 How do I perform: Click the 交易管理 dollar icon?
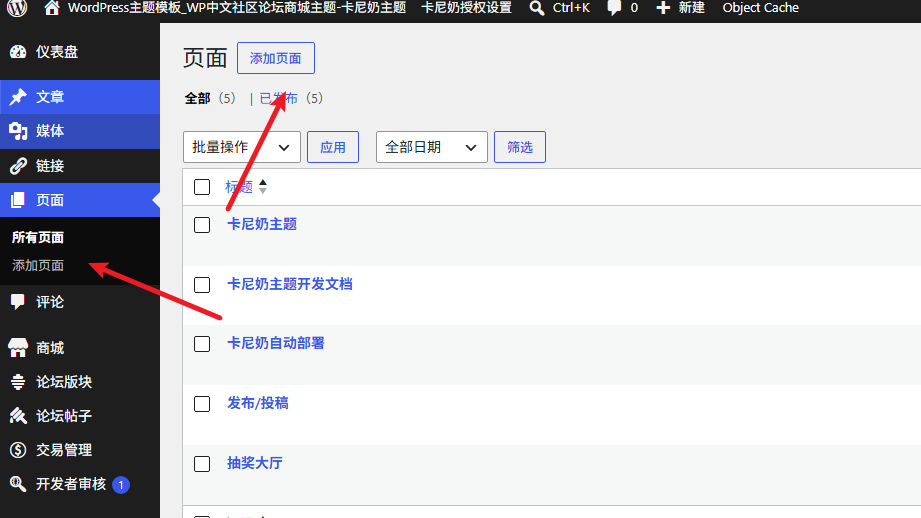pyautogui.click(x=18, y=450)
